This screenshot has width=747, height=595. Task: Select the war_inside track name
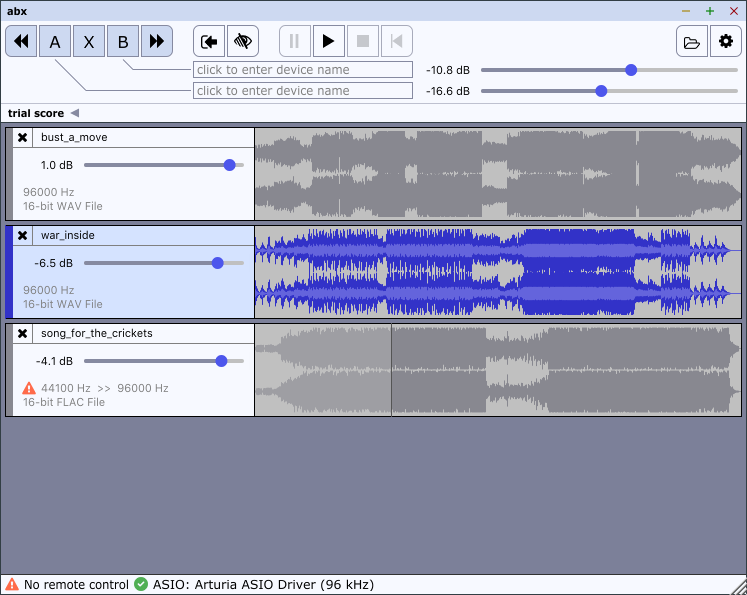68,235
